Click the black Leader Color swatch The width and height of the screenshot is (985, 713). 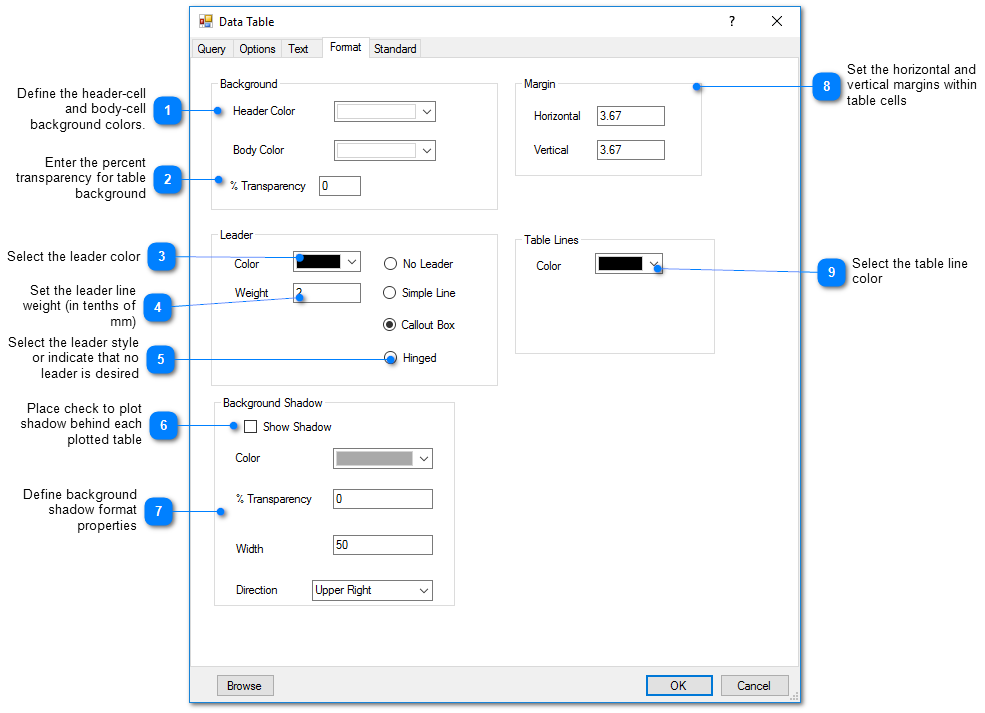click(320, 261)
